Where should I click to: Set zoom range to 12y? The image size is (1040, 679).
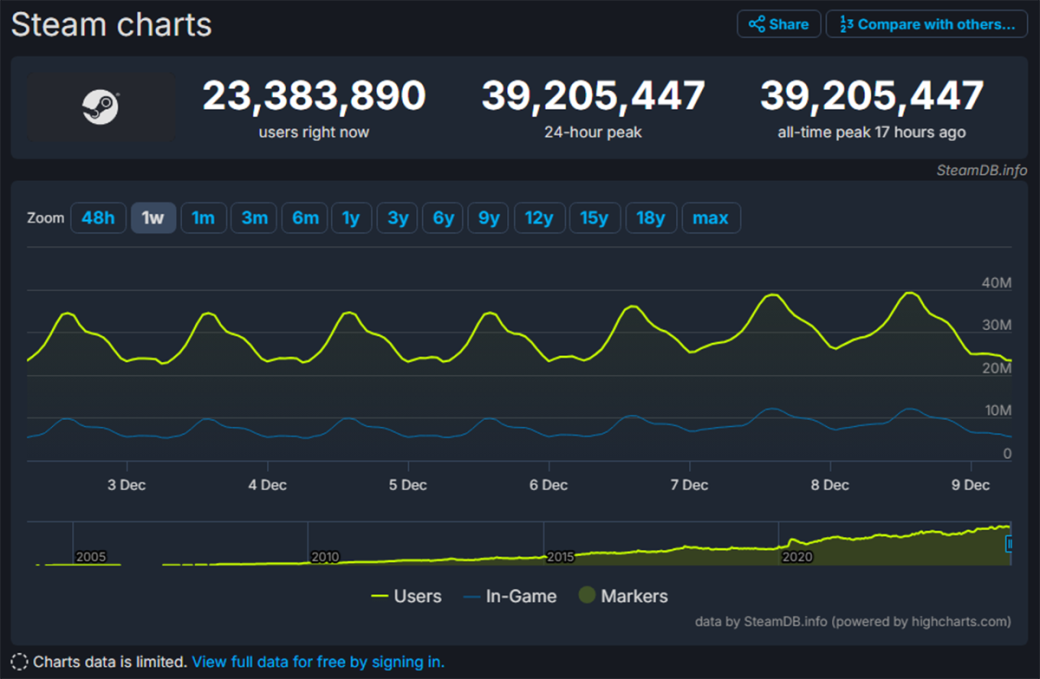coord(539,217)
